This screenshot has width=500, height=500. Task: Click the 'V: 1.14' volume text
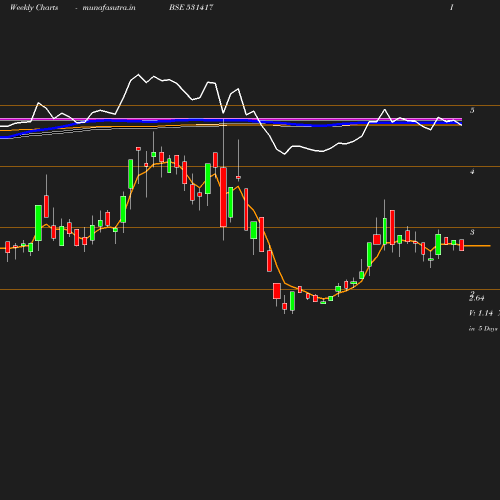(481, 313)
